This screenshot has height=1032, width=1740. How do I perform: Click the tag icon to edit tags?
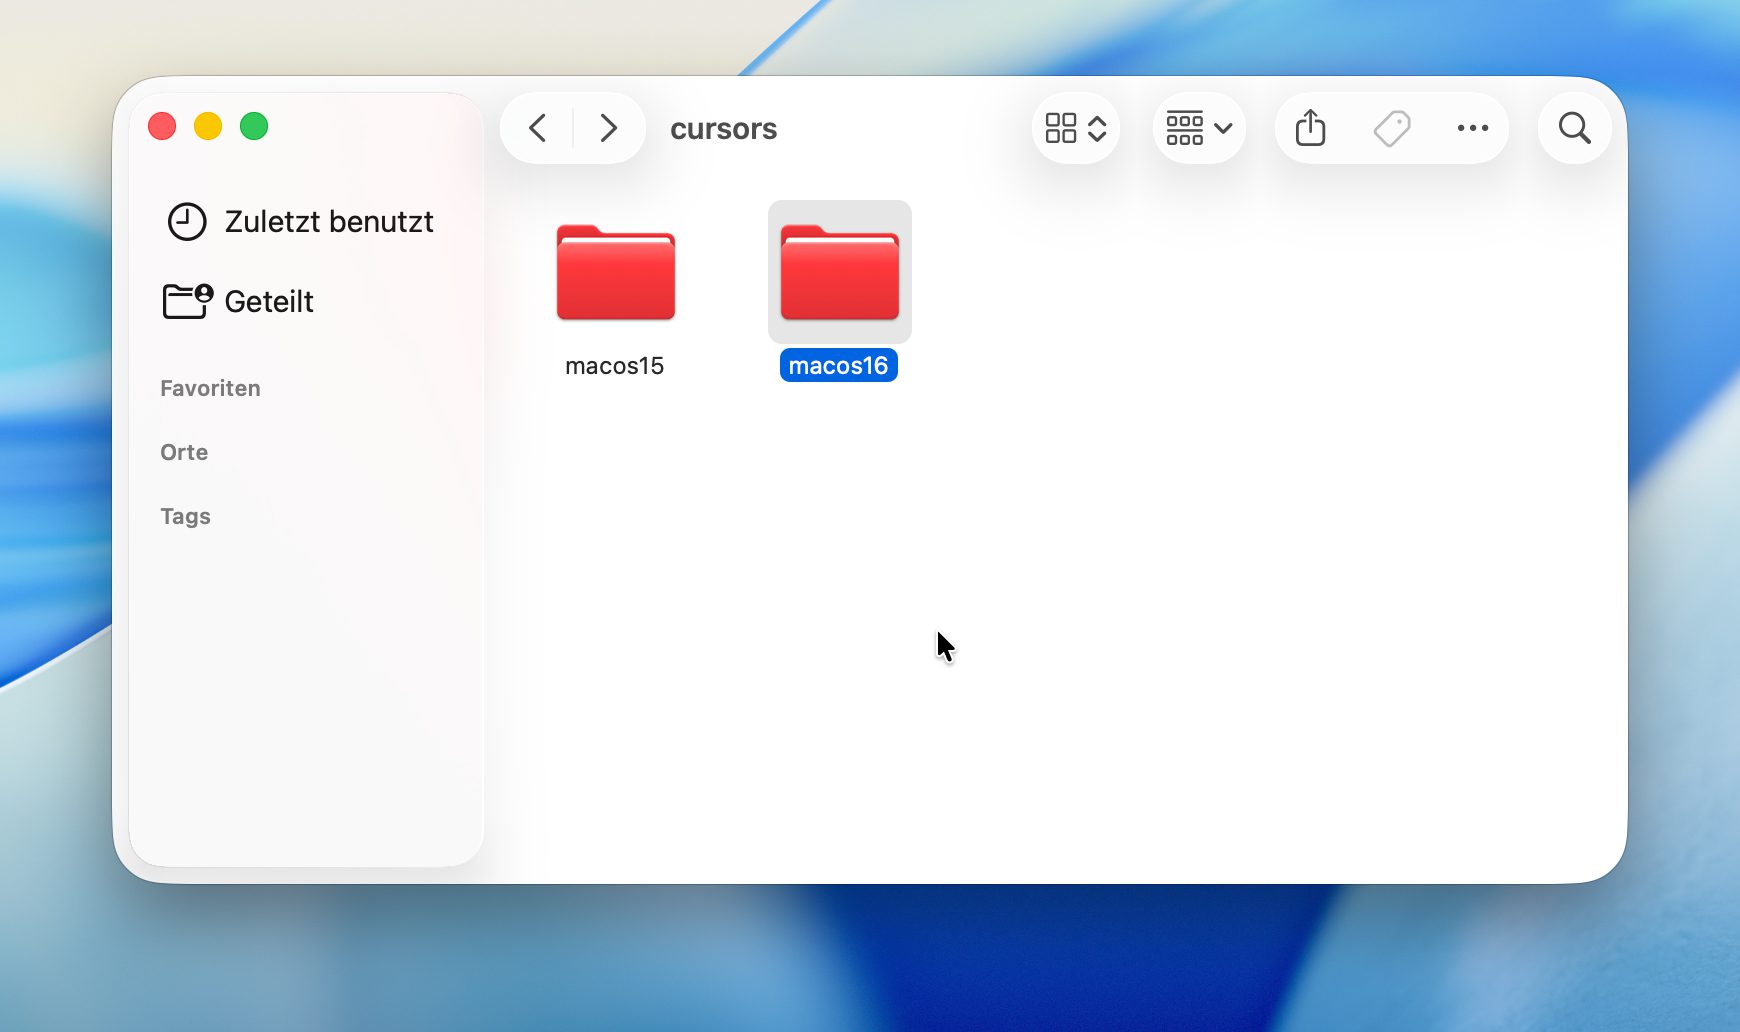tap(1391, 128)
